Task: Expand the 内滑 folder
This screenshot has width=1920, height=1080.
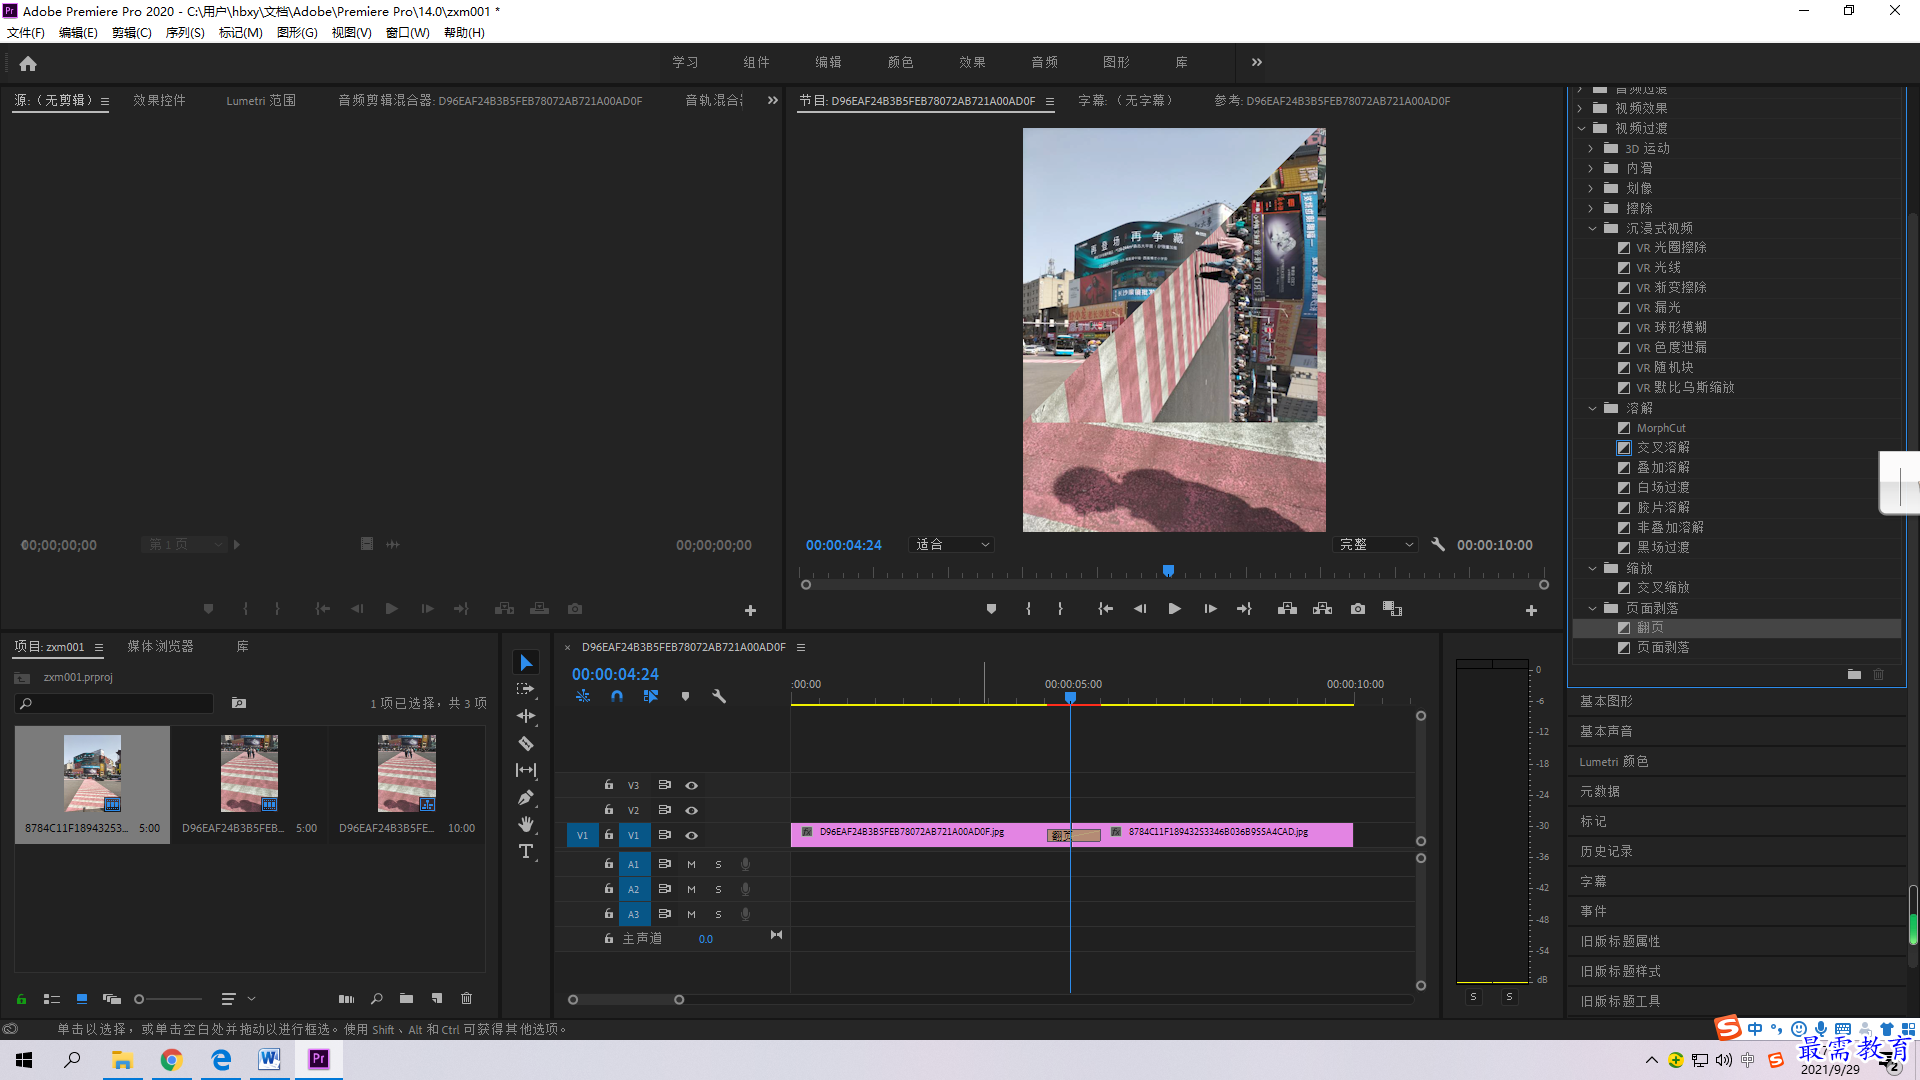Action: 1591,168
